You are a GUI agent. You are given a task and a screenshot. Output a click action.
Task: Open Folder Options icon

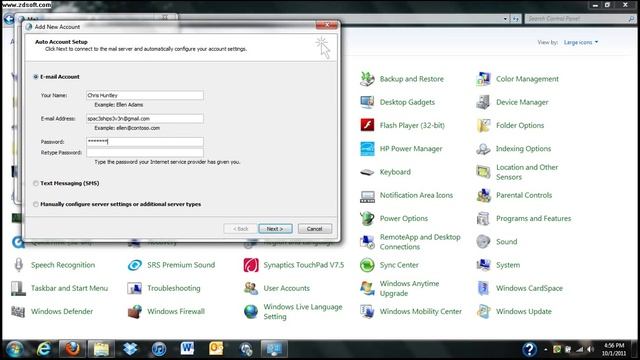[x=483, y=125]
